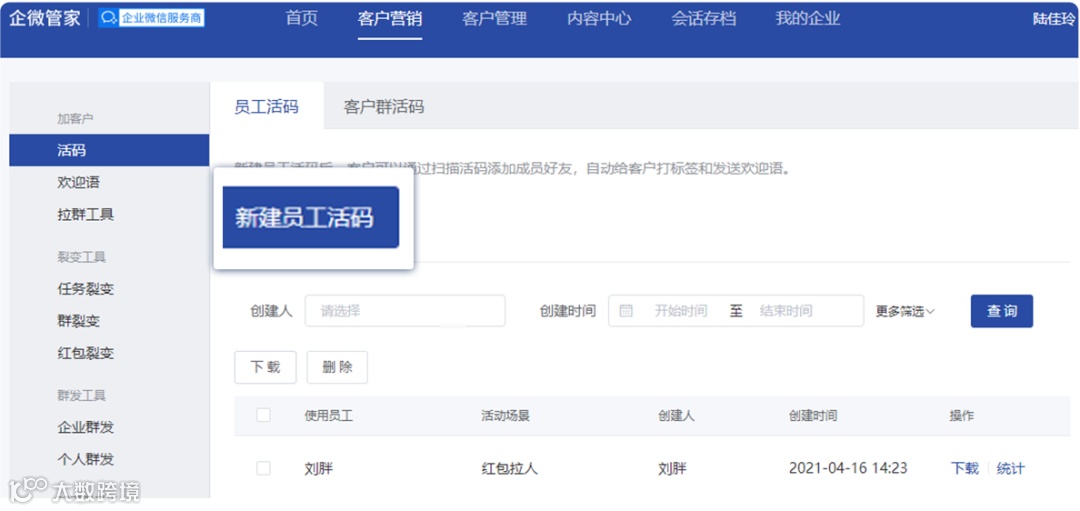Viewport: 1080px width, 511px height.
Task: Toggle the select-all checkbox in table header
Action: (x=263, y=415)
